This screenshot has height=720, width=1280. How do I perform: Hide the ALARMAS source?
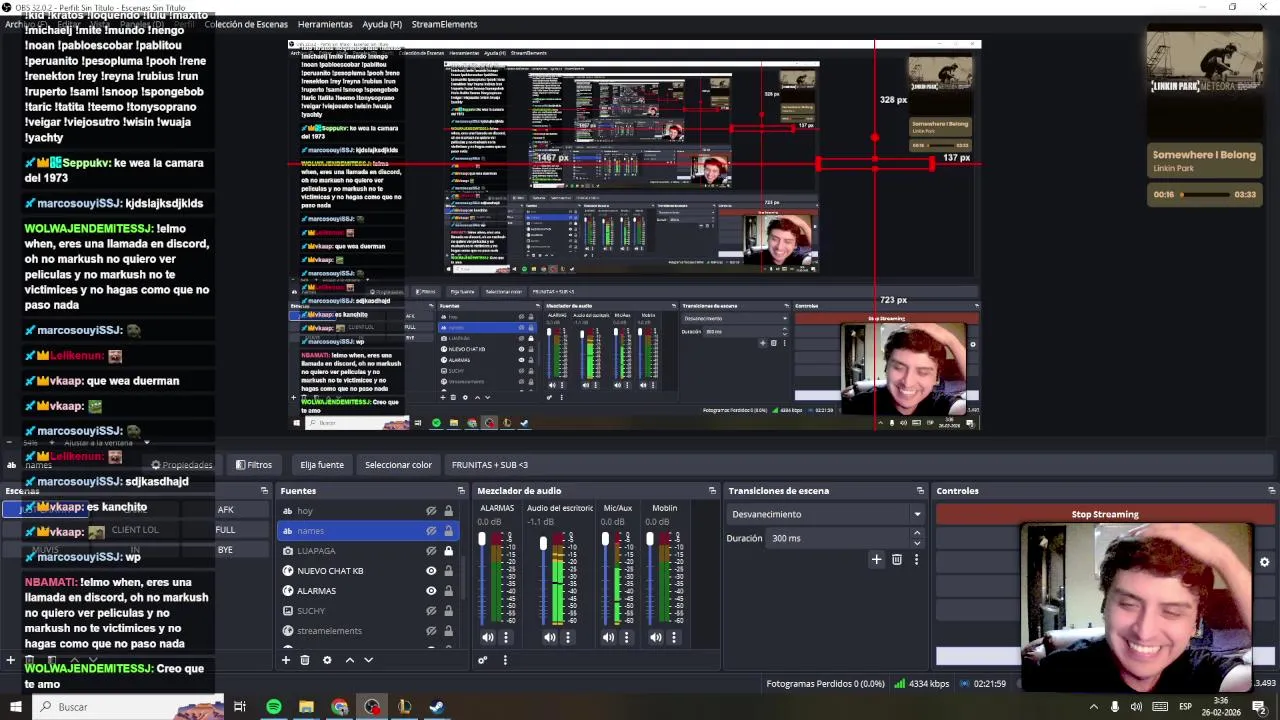coord(431,591)
